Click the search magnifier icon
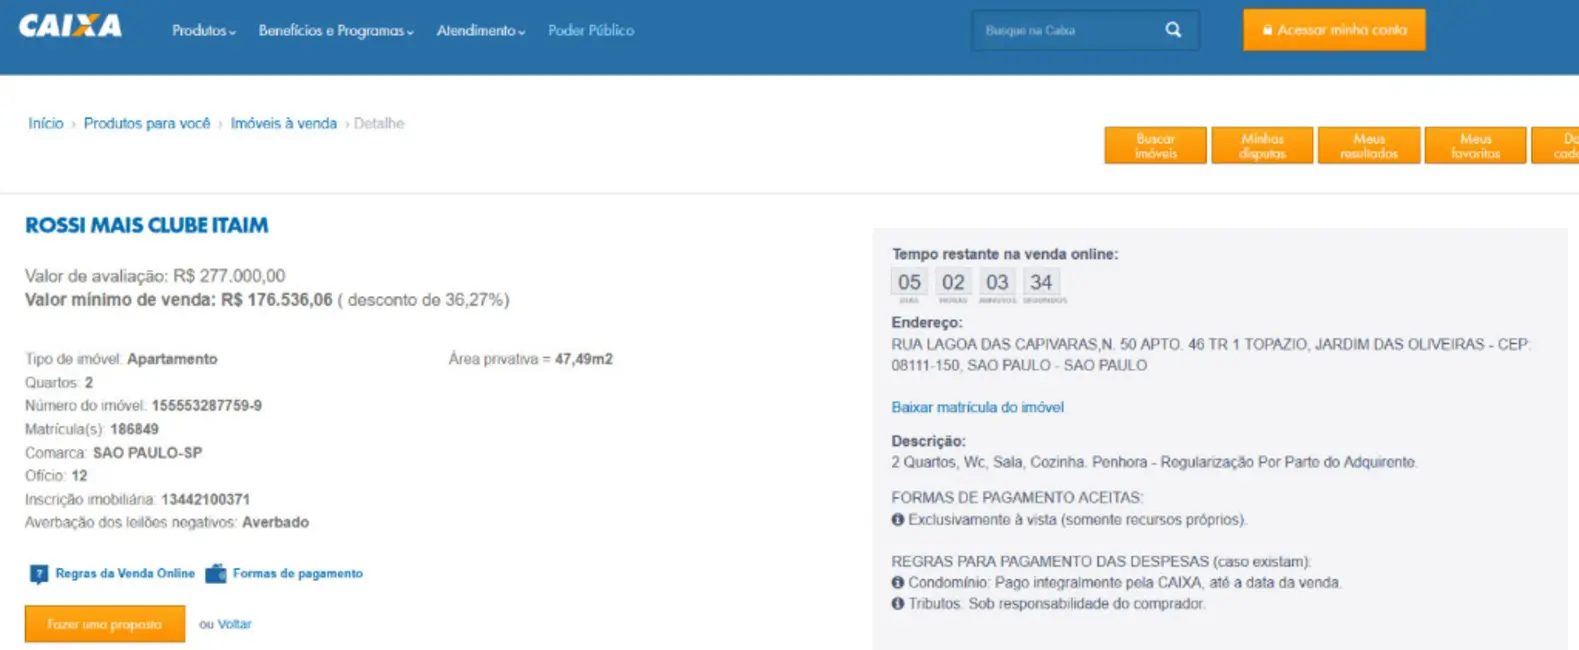This screenshot has height=650, width=1579. click(x=1173, y=30)
